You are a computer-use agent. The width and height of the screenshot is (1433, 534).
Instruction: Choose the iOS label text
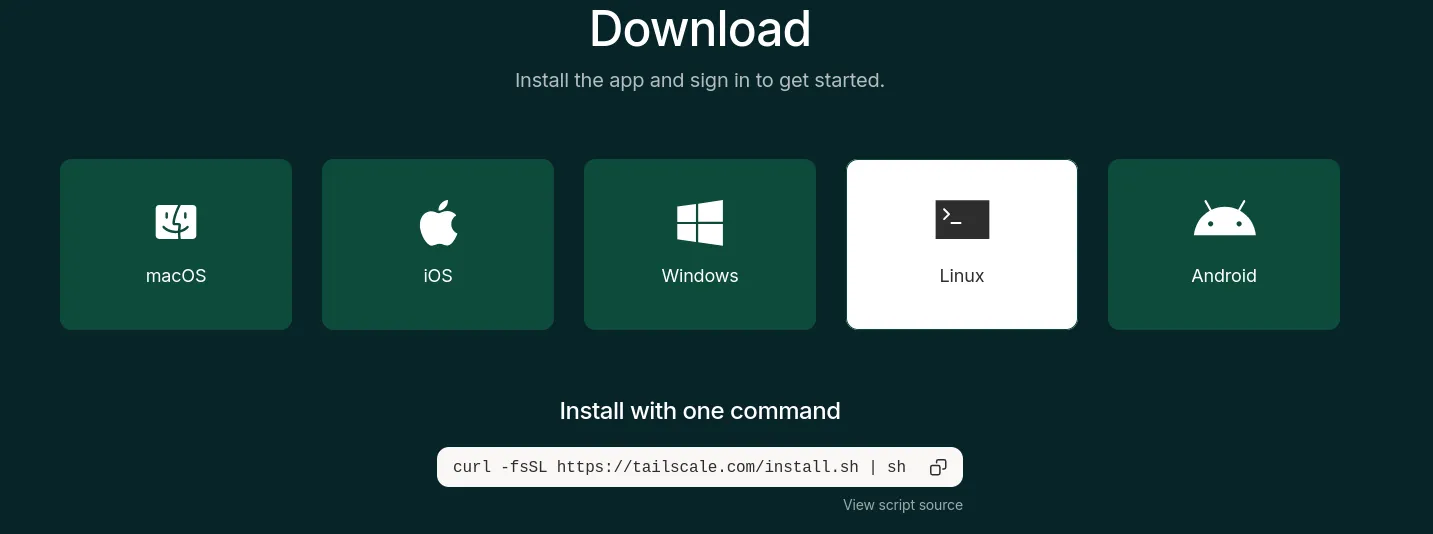click(438, 276)
